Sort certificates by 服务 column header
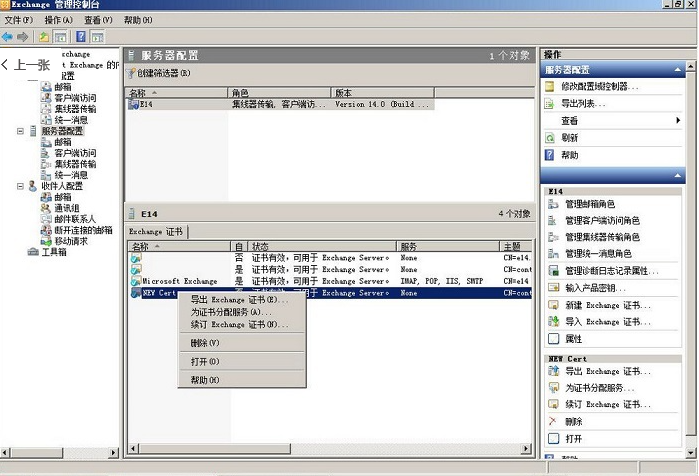The height and width of the screenshot is (476, 699). click(448, 246)
